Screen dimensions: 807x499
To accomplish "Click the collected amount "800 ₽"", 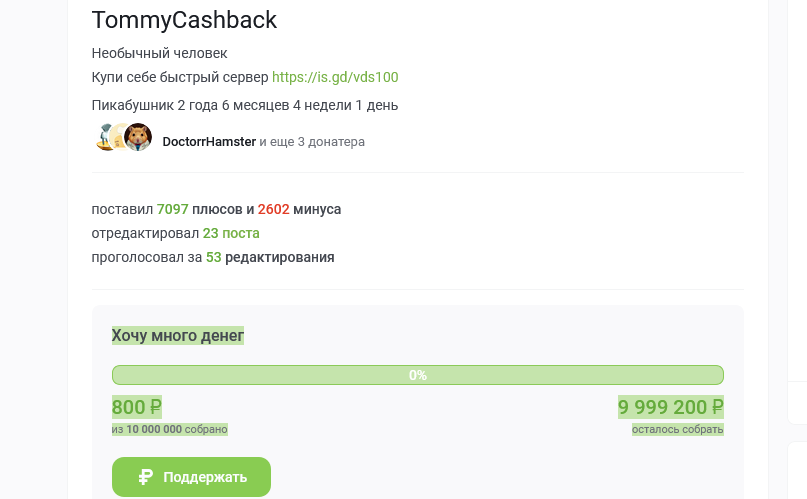I will click(136, 407).
